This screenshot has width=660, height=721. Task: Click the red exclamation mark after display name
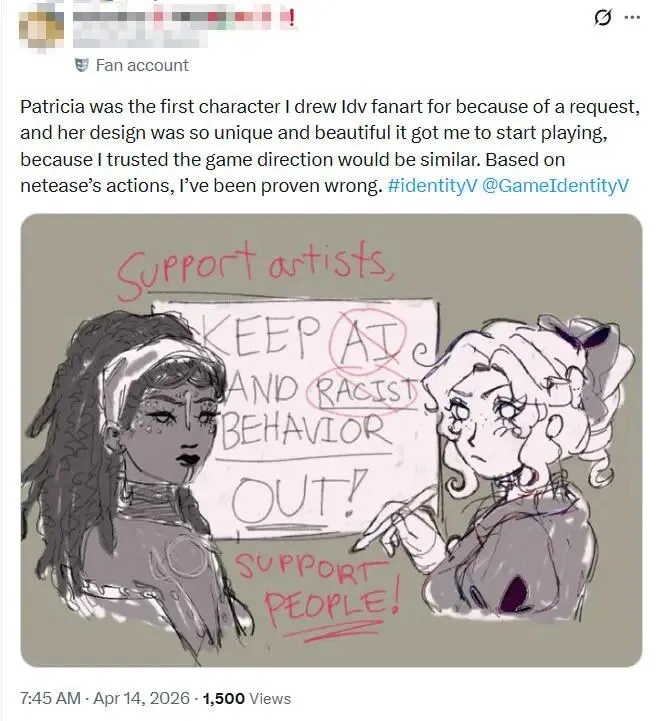point(291,18)
